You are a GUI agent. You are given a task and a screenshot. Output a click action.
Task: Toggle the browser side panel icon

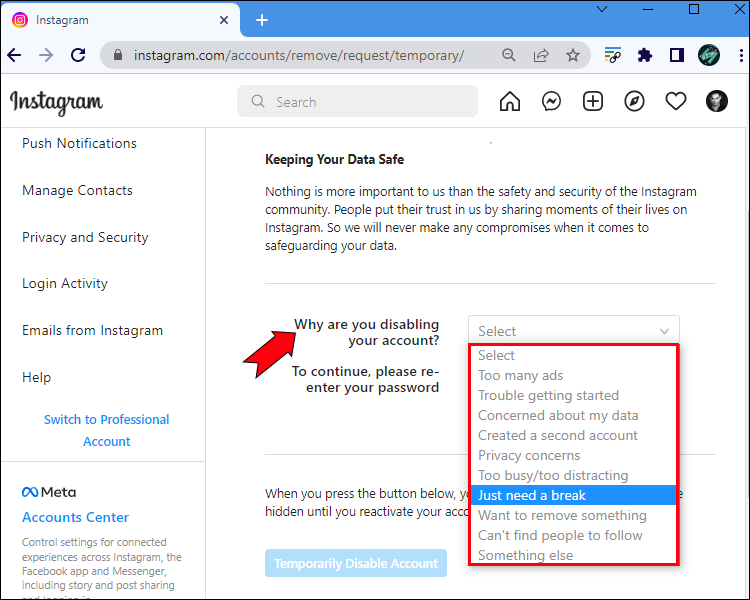[676, 56]
